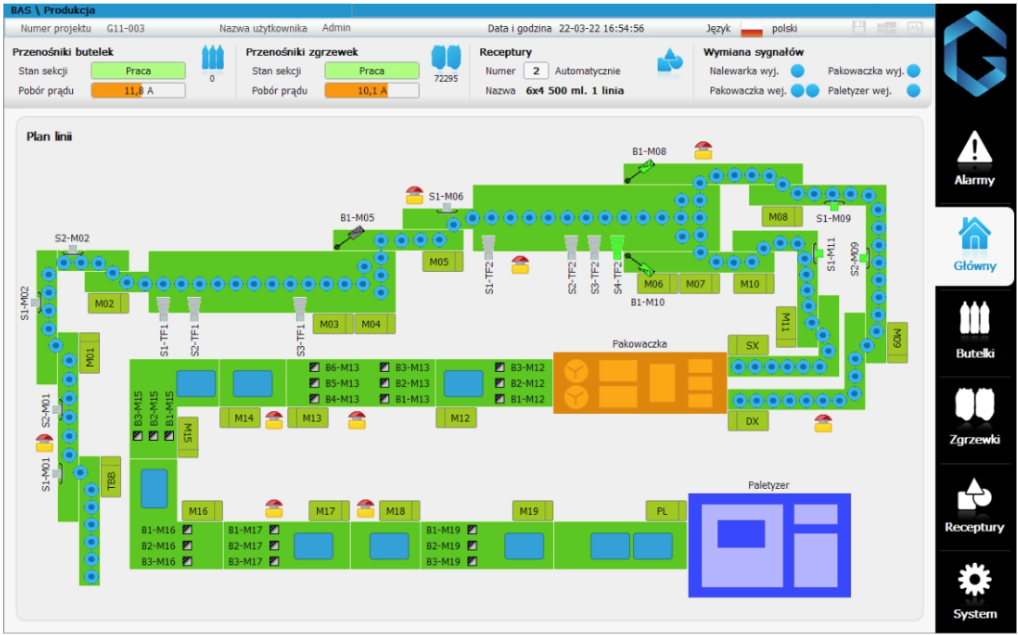Screen dimensions: 1018x635
Task: Select motor M01 on the line plan
Action: (x=90, y=353)
